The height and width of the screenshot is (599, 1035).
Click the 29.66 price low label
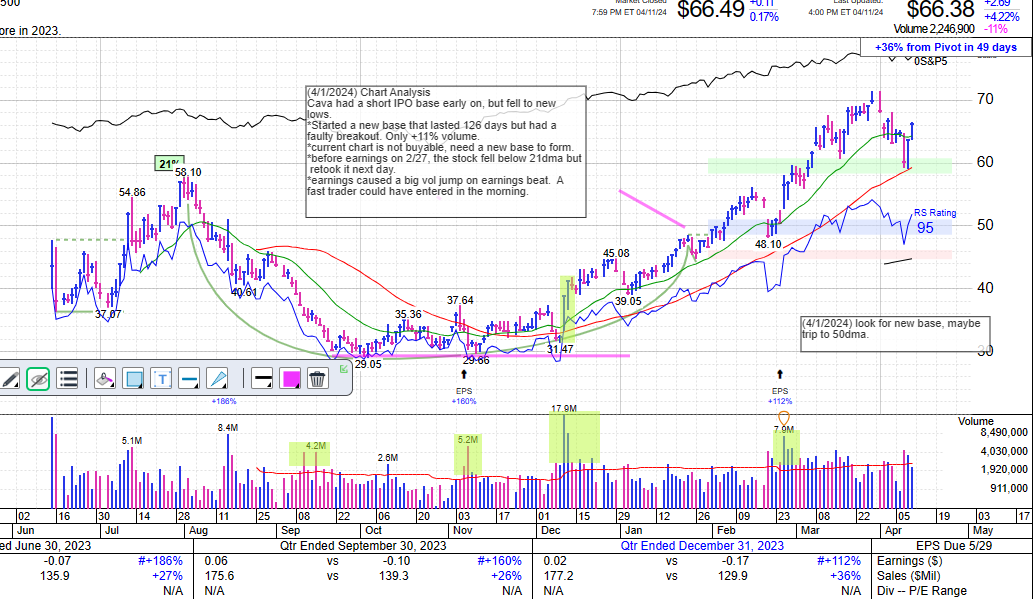(476, 361)
